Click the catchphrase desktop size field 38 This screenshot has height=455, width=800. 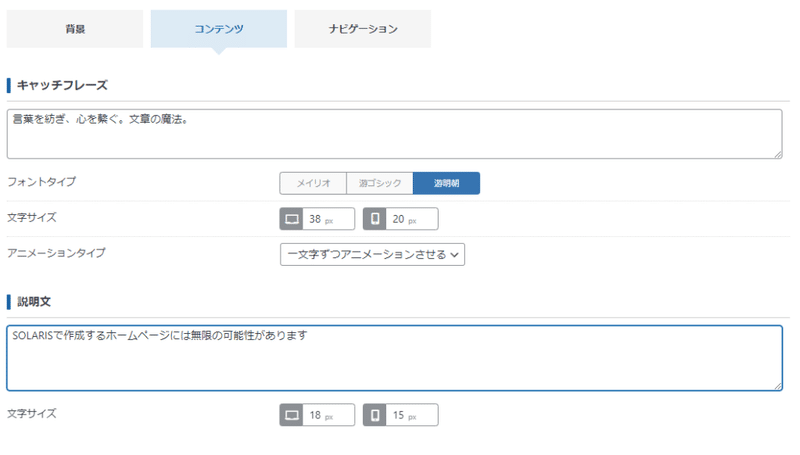coord(329,219)
